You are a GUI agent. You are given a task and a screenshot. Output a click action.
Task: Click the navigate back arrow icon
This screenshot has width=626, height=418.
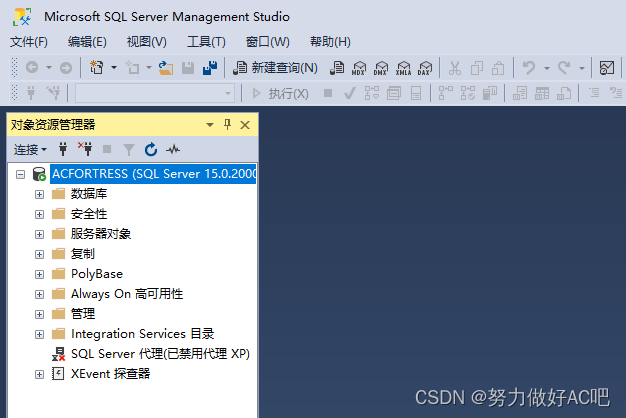(32, 68)
